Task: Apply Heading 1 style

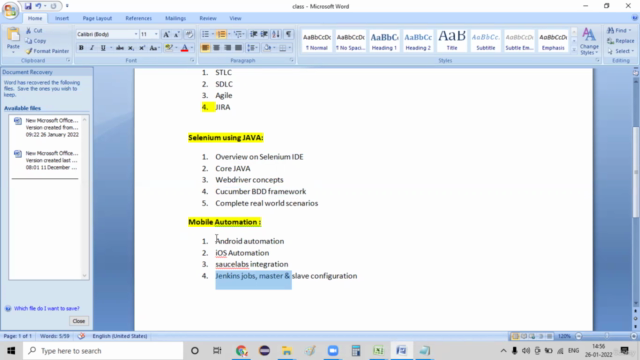Action: pos(384,41)
